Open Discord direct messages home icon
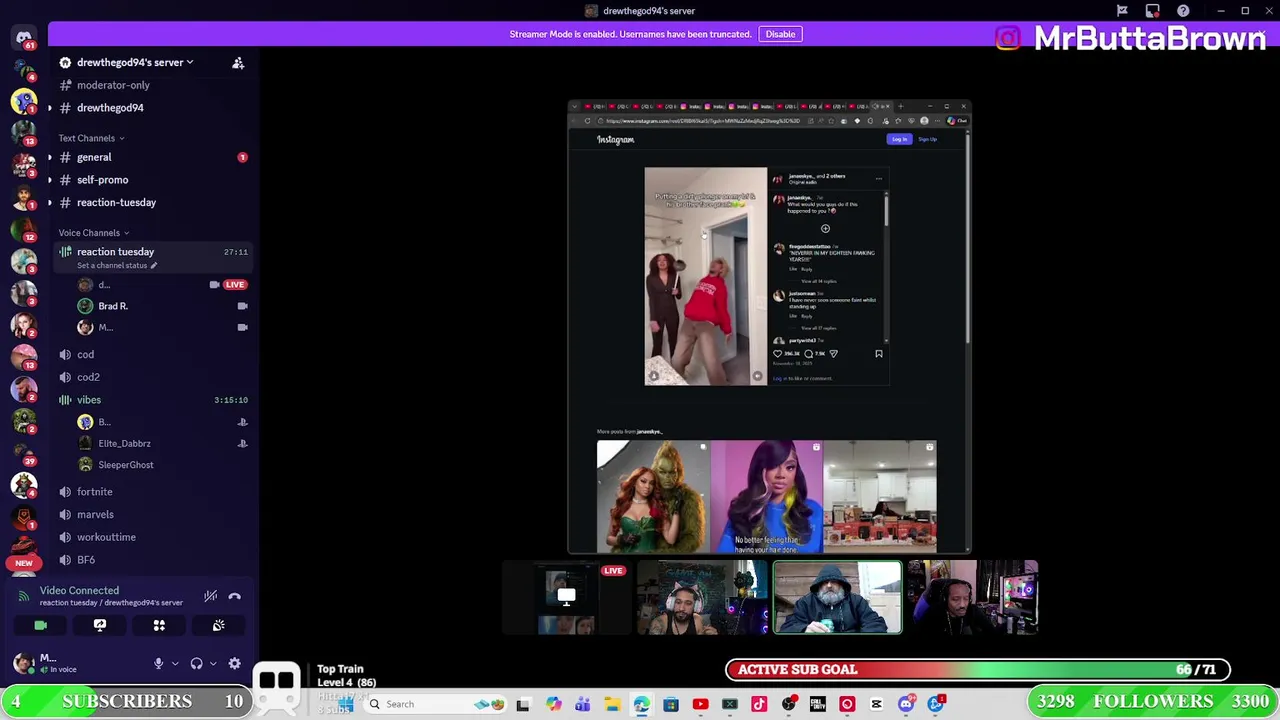The height and width of the screenshot is (720, 1280). pyautogui.click(x=24, y=38)
